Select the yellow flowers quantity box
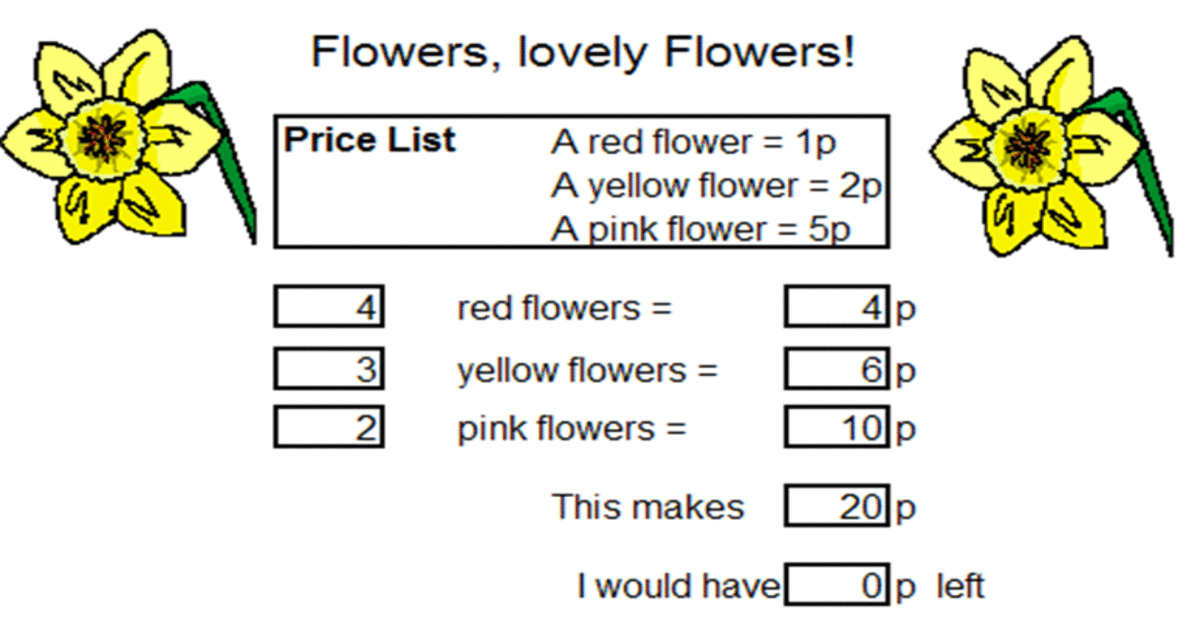The height and width of the screenshot is (631, 1200). 329,369
